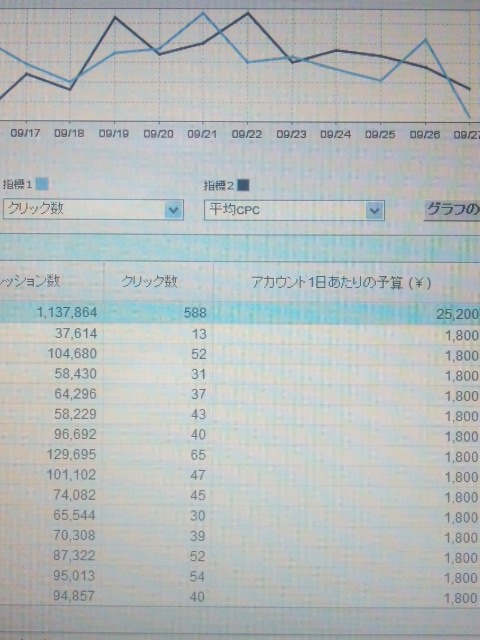Click the 25,200 total budget cell
This screenshot has height=640, width=480.
(458, 314)
